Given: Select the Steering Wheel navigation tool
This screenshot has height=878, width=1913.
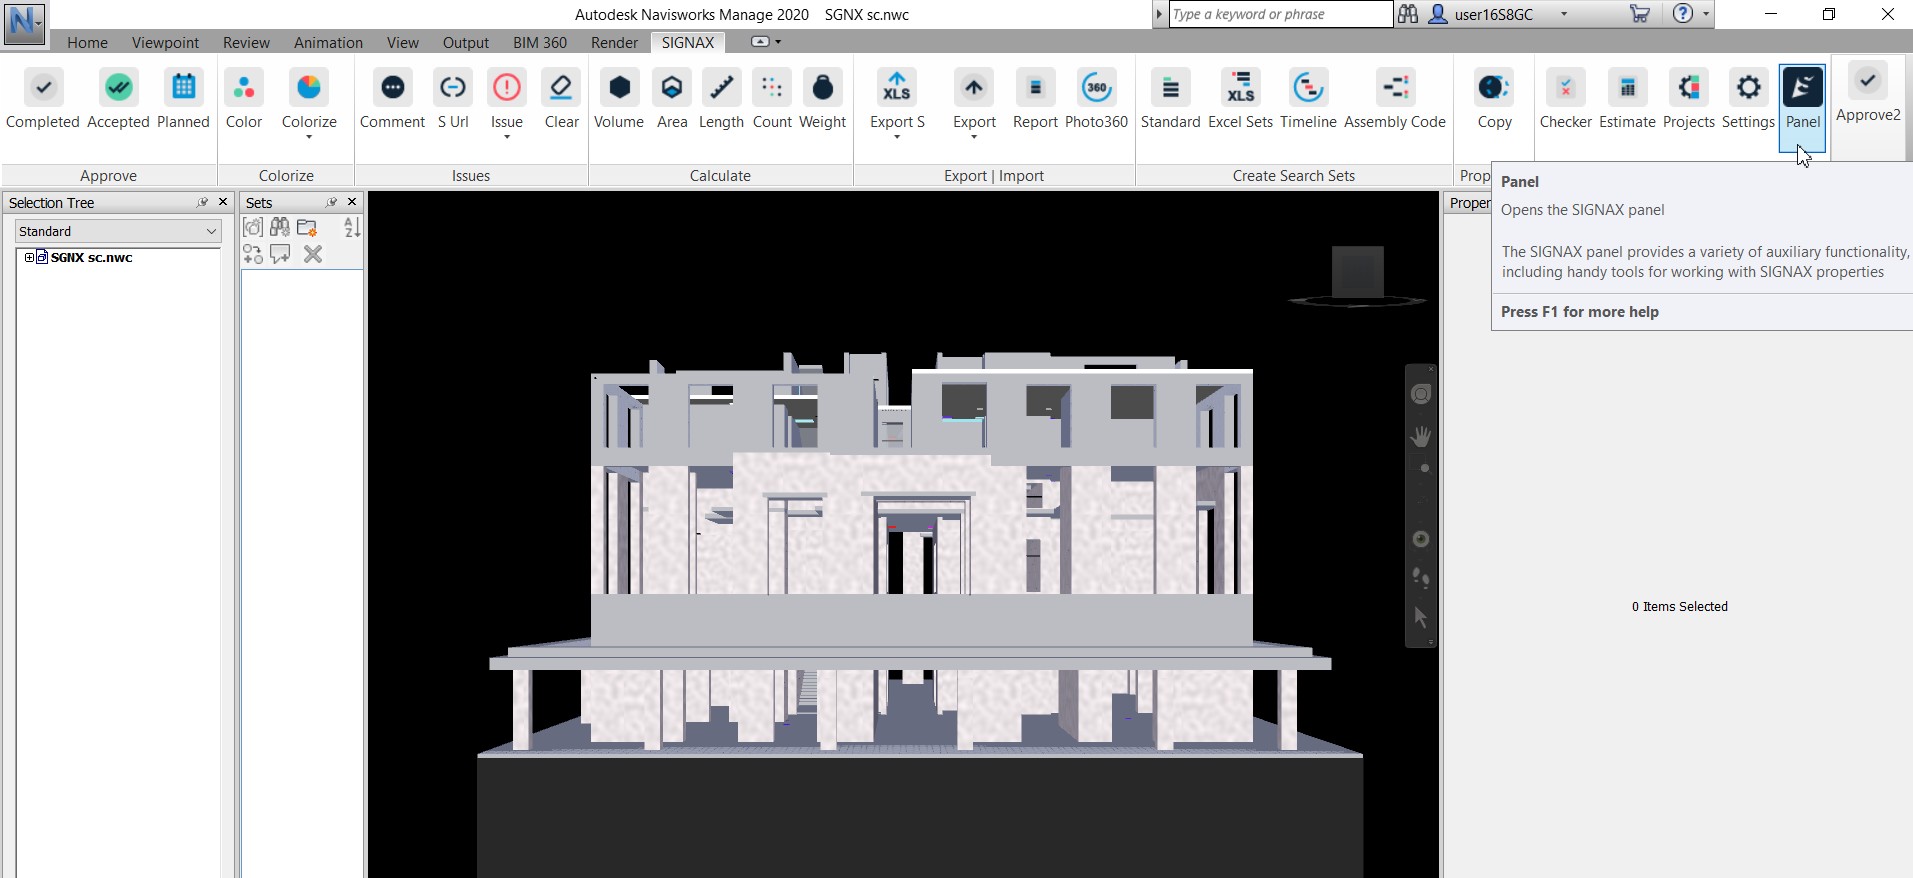Looking at the screenshot, I should (1421, 394).
